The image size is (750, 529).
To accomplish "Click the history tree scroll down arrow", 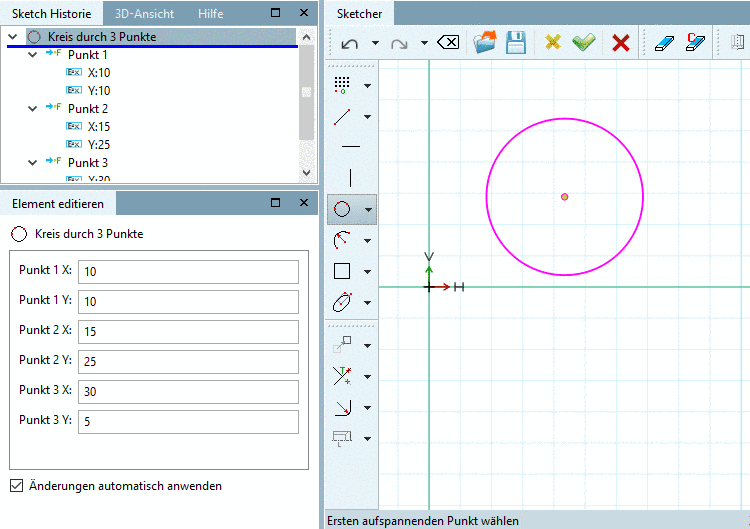I will 307,173.
